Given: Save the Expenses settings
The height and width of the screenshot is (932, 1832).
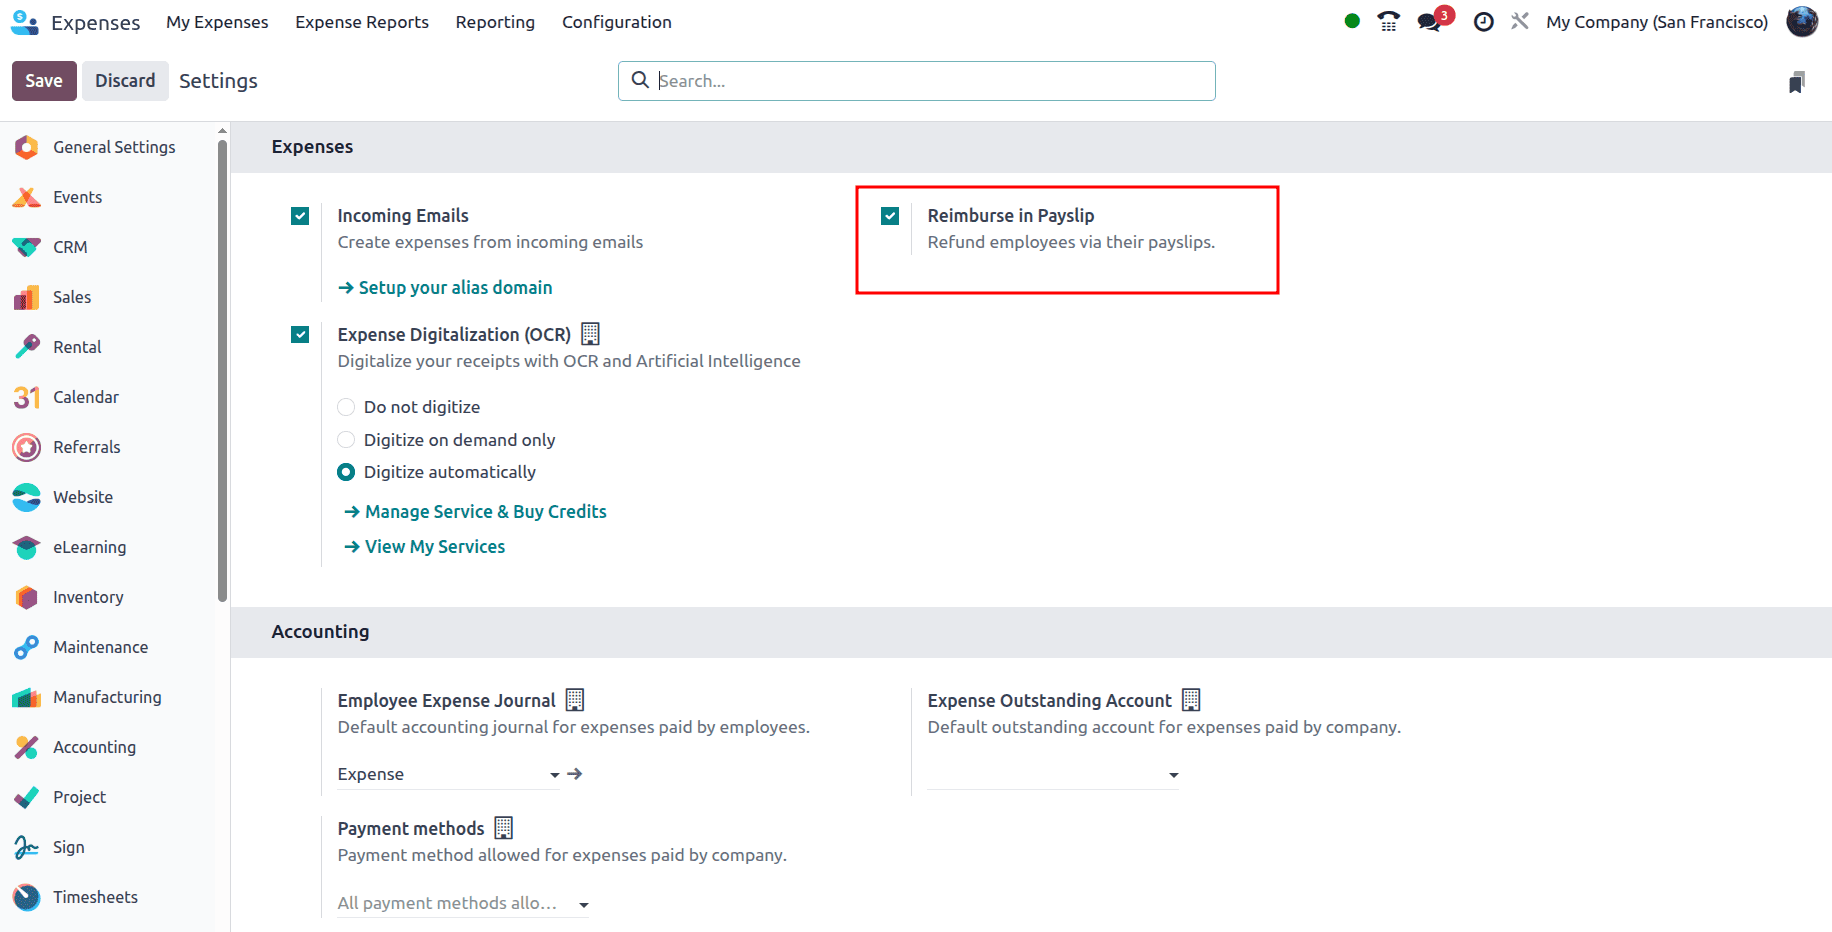Looking at the screenshot, I should [x=43, y=80].
